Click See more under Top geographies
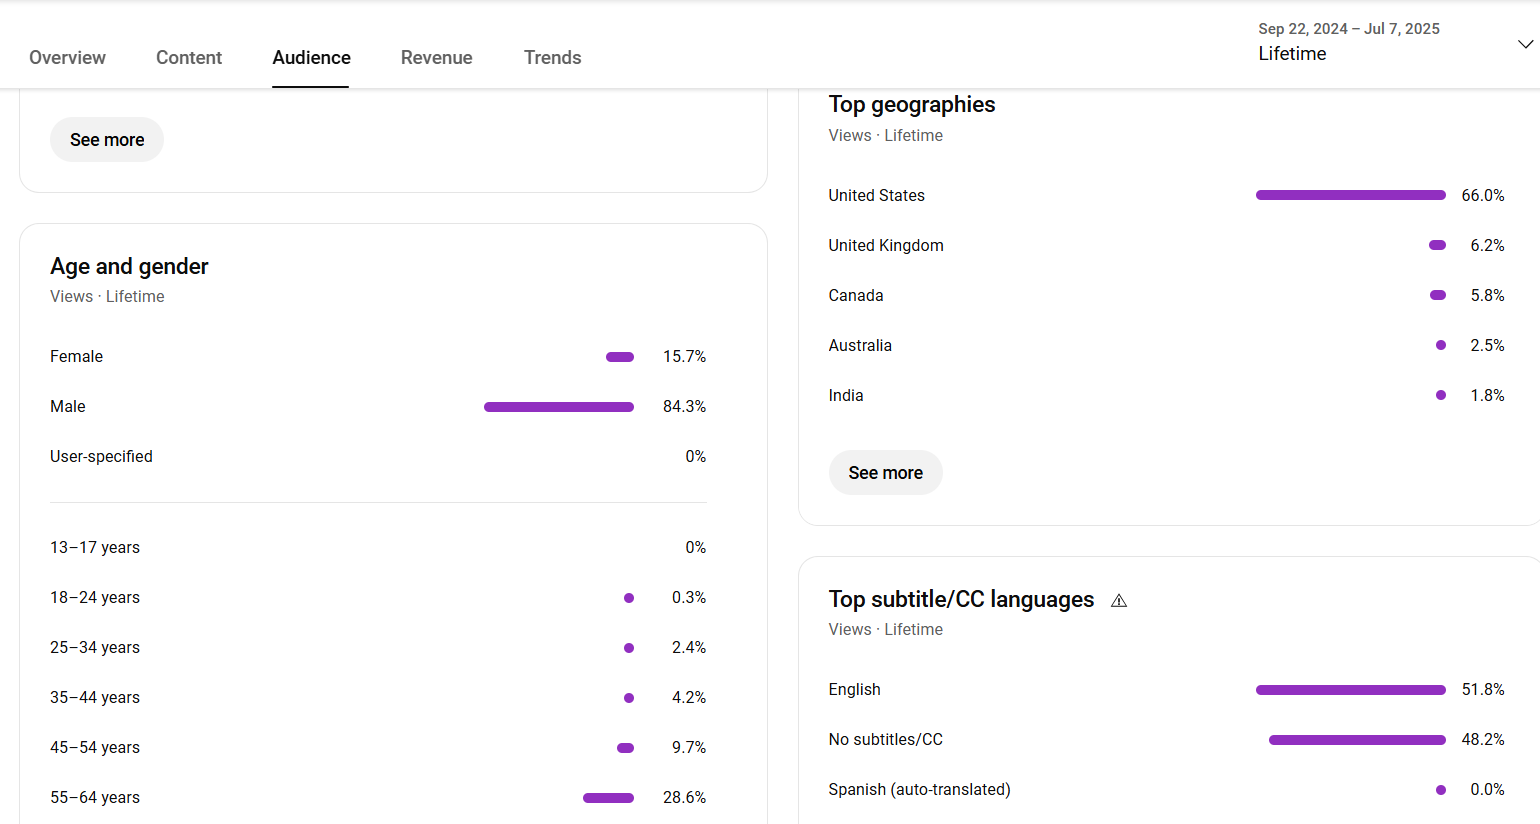The width and height of the screenshot is (1540, 824). [885, 473]
